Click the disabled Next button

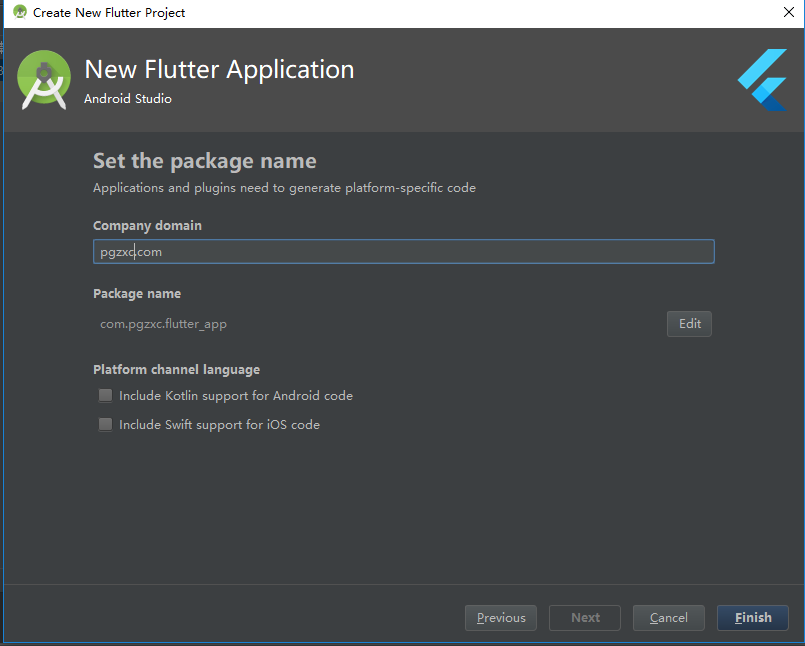(585, 617)
